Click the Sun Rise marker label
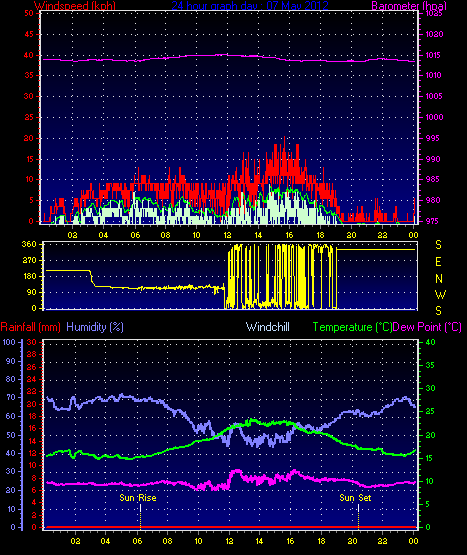This screenshot has height=555, width=467. tap(138, 498)
